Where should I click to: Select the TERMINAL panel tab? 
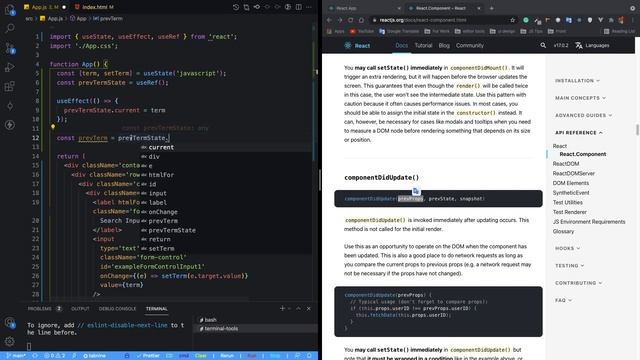tap(156, 309)
